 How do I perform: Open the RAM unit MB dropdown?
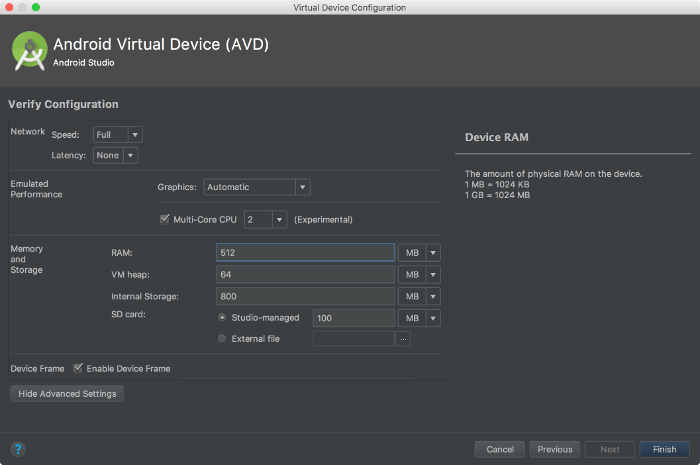tap(420, 253)
